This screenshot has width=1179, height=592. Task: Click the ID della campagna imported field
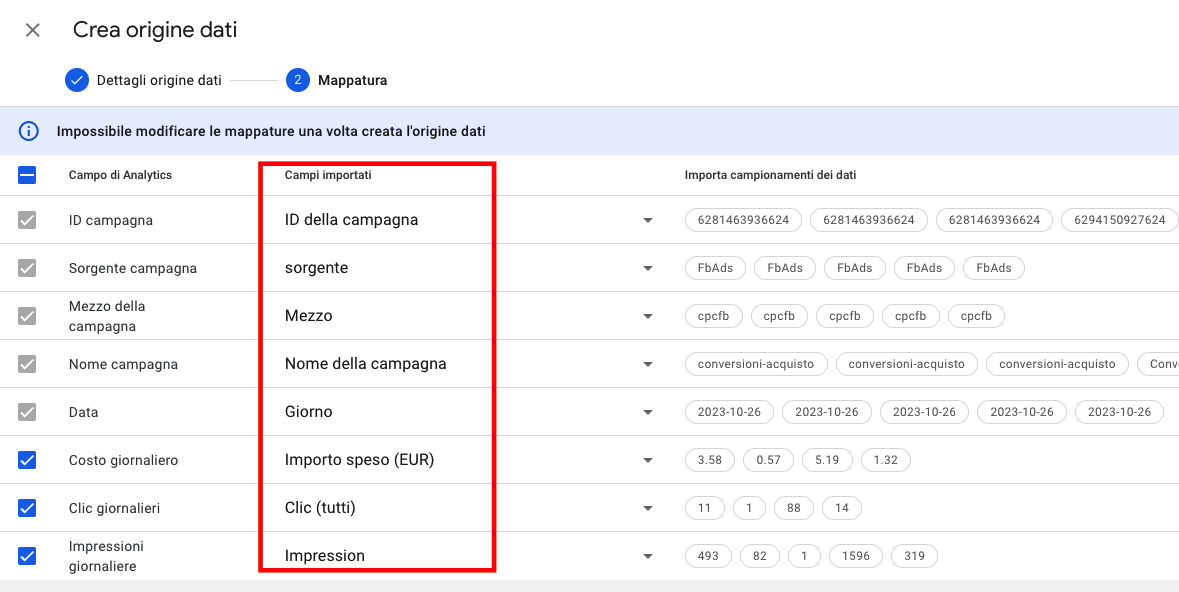[351, 220]
